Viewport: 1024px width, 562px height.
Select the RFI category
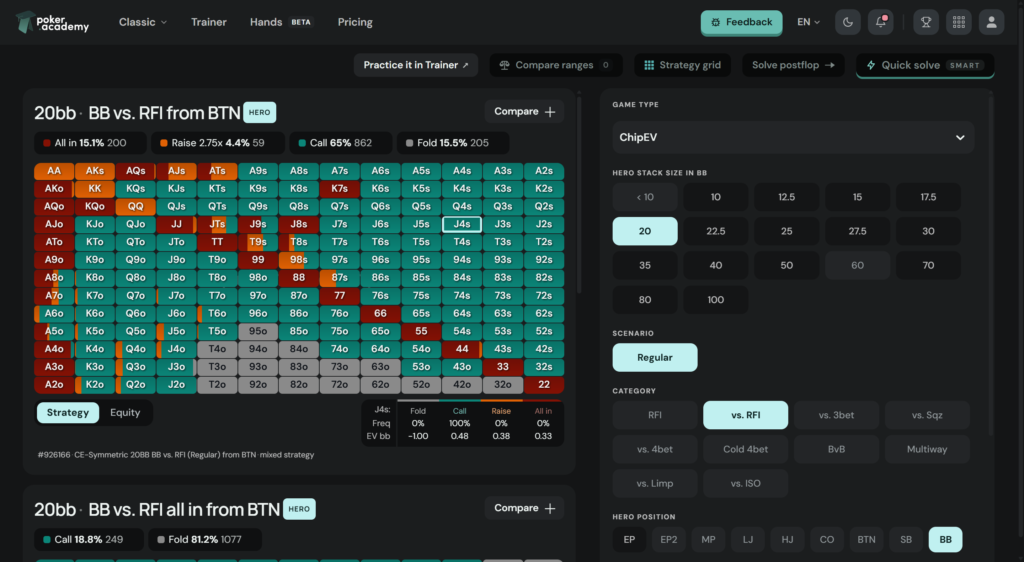click(654, 415)
